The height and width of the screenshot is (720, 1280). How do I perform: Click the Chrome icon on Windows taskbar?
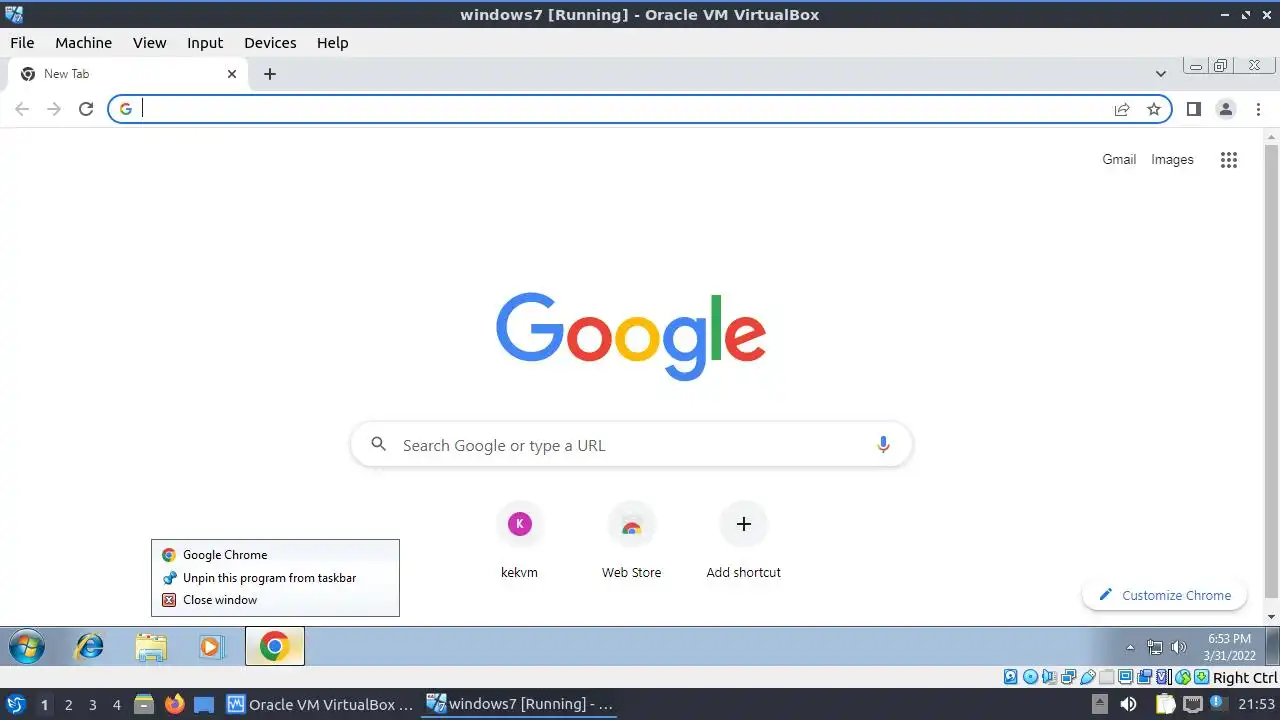coord(275,647)
